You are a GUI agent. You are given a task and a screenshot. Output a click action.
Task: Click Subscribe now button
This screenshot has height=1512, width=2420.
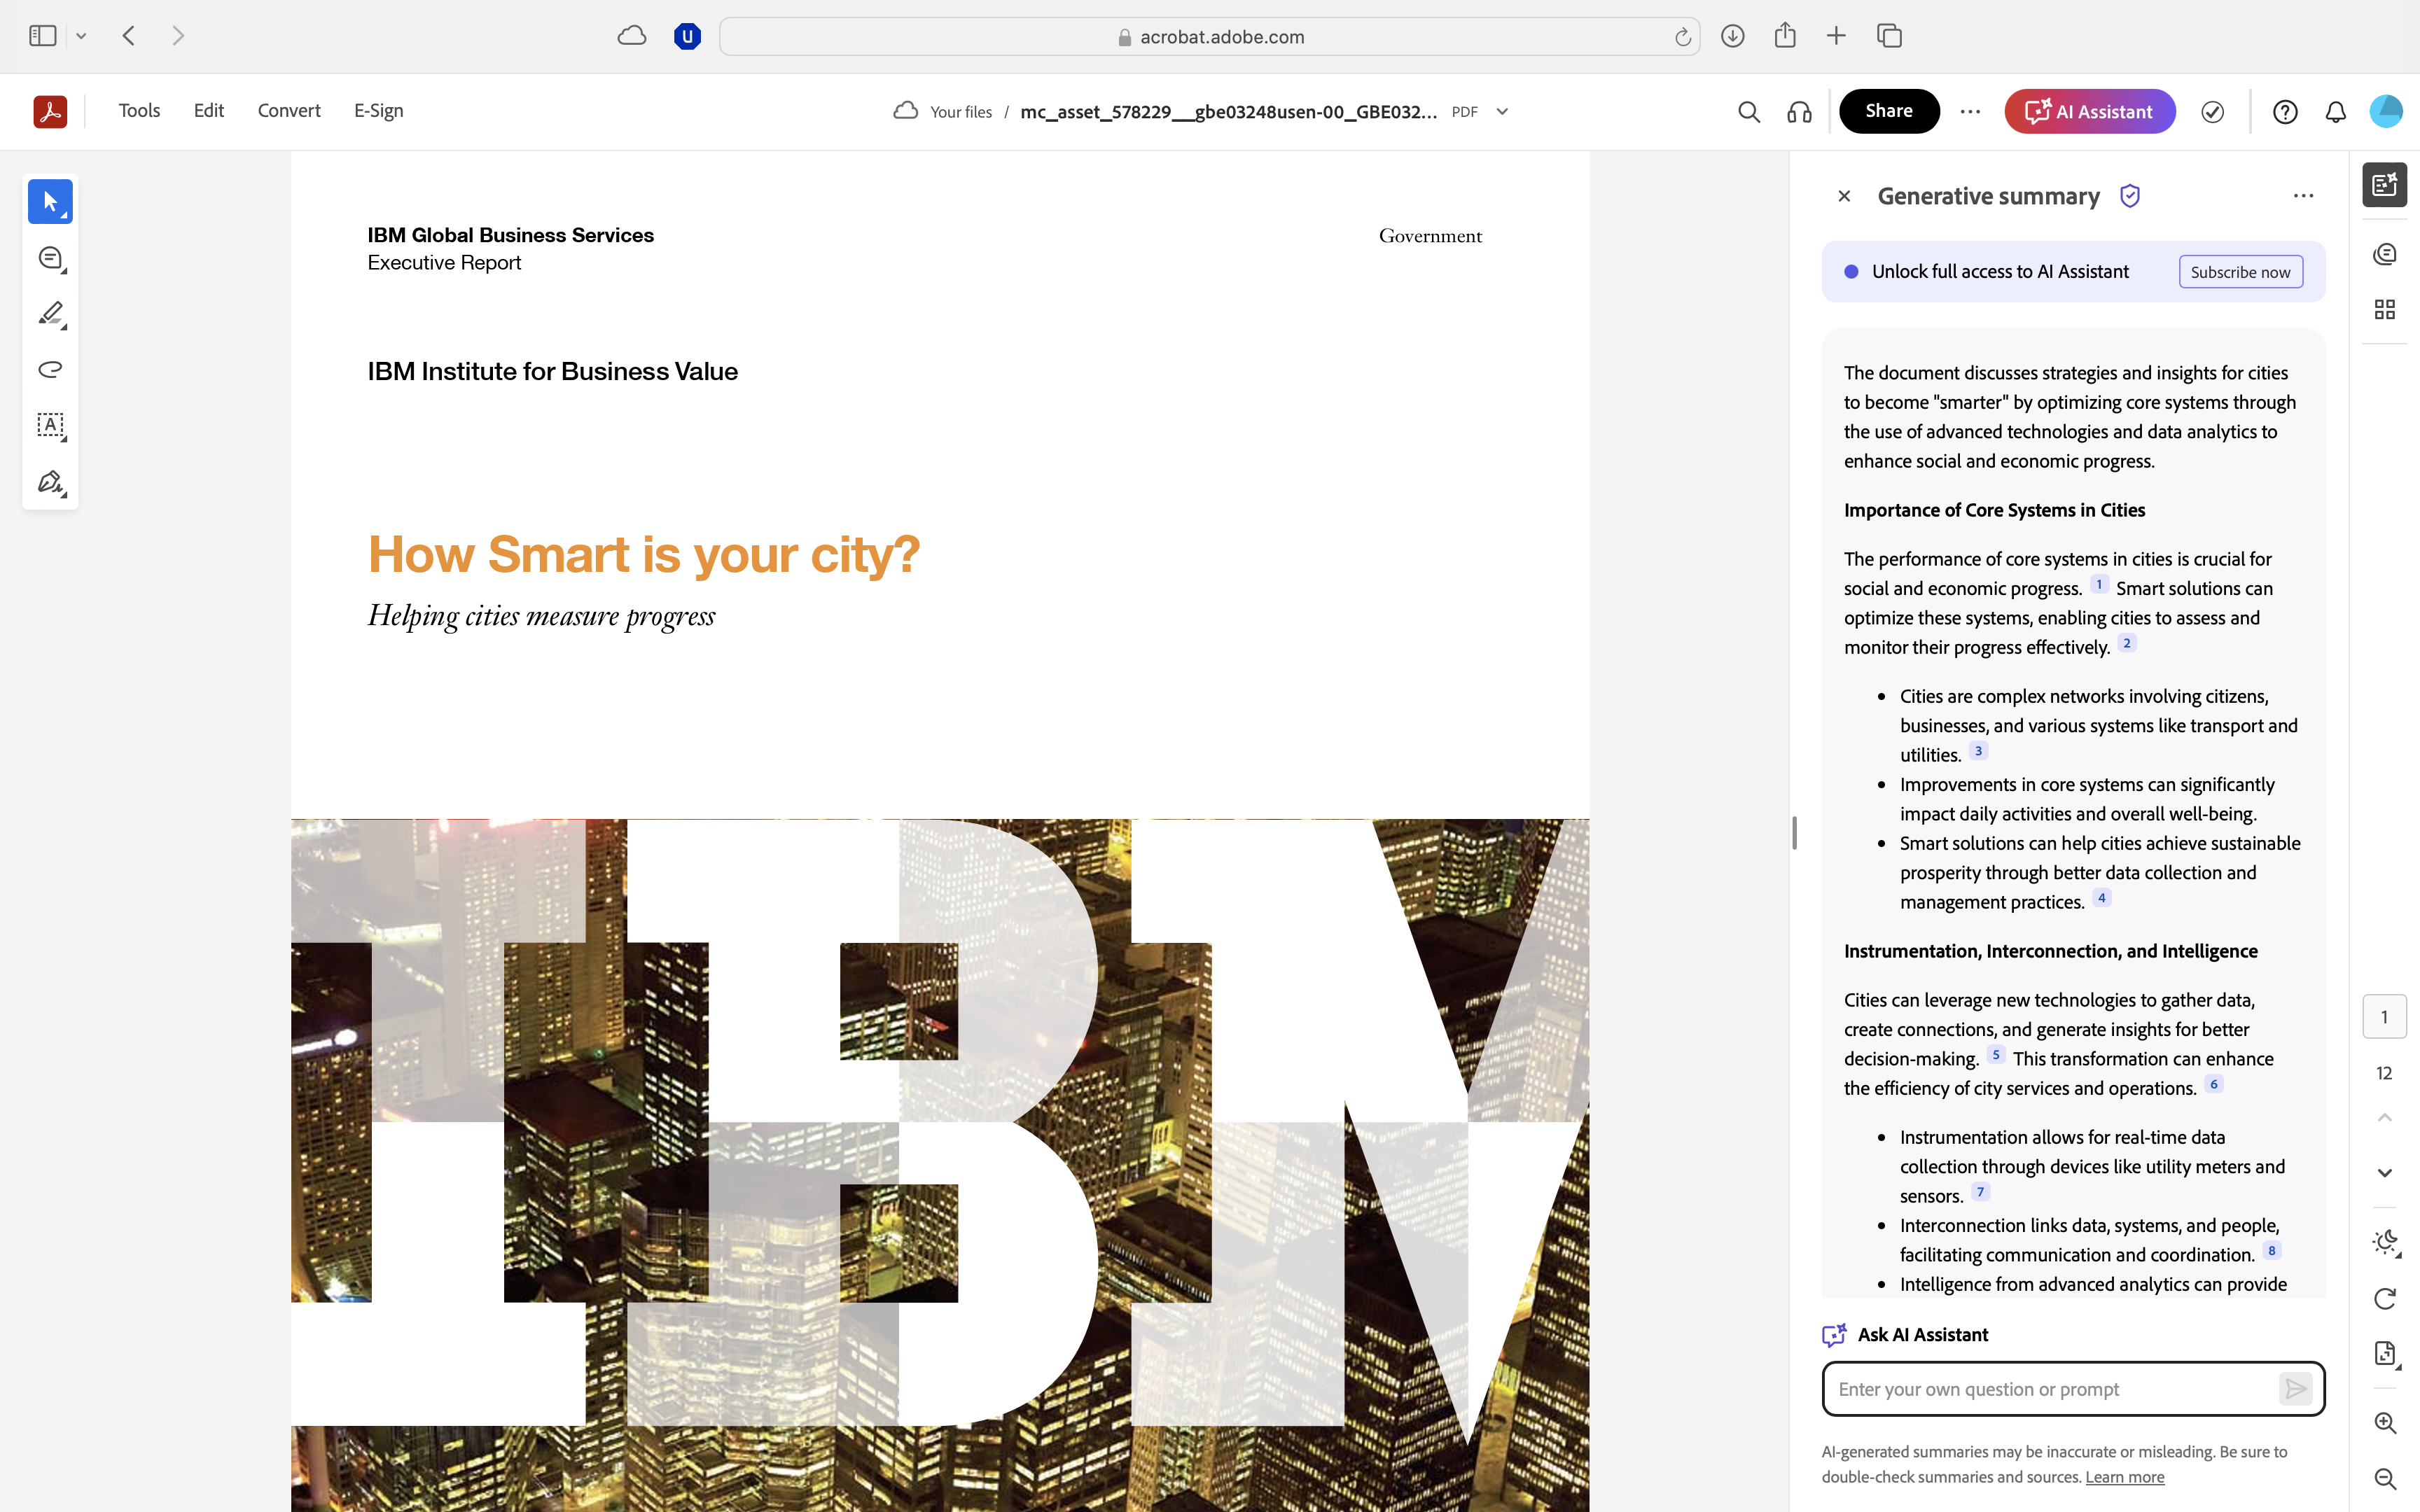click(x=2240, y=272)
